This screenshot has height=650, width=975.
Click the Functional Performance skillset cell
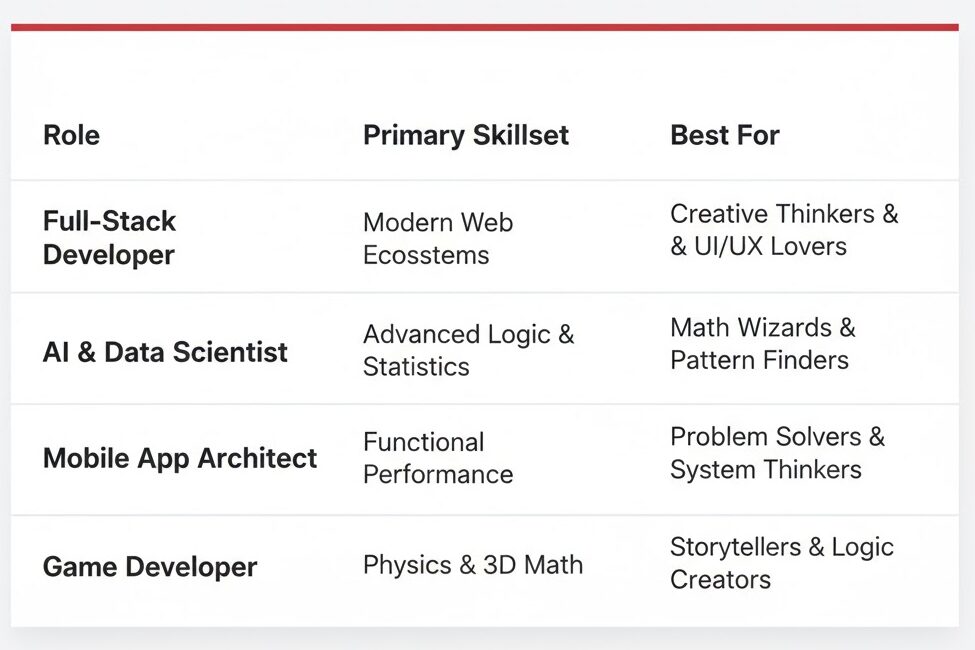[x=437, y=458]
